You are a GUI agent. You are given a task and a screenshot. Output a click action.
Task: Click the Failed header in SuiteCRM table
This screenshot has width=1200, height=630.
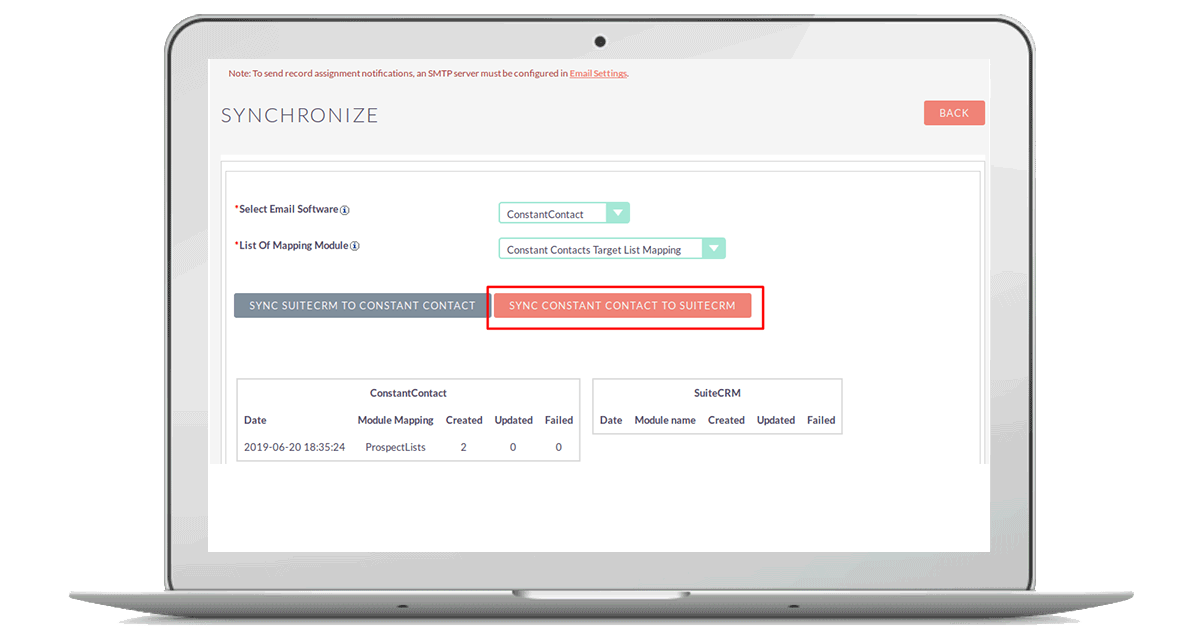tap(821, 420)
